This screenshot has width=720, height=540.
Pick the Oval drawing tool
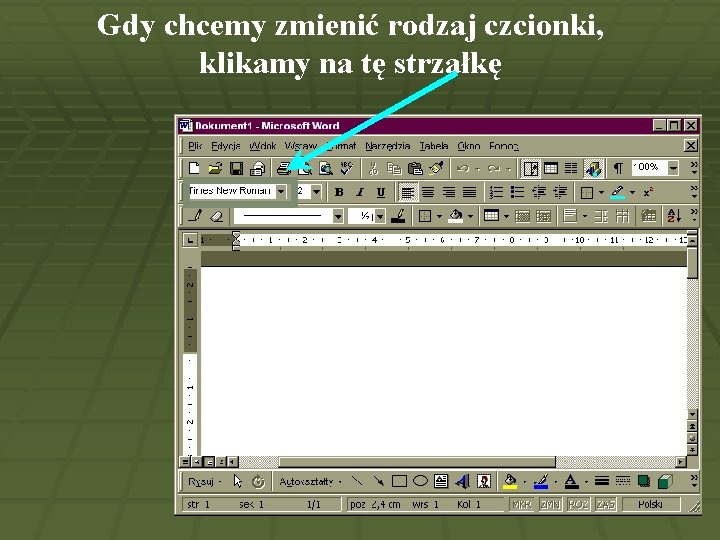[420, 481]
